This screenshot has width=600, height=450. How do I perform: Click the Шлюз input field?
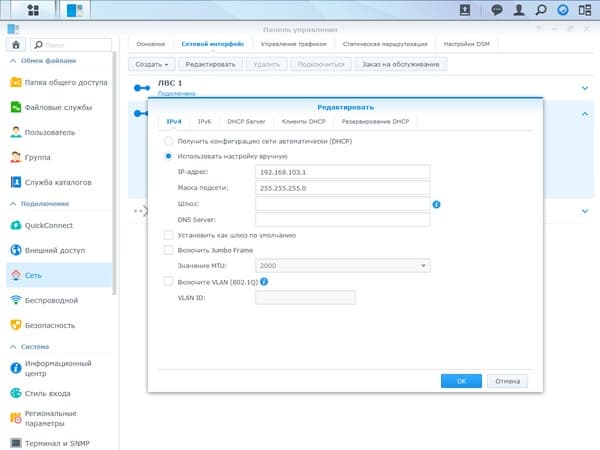click(342, 204)
